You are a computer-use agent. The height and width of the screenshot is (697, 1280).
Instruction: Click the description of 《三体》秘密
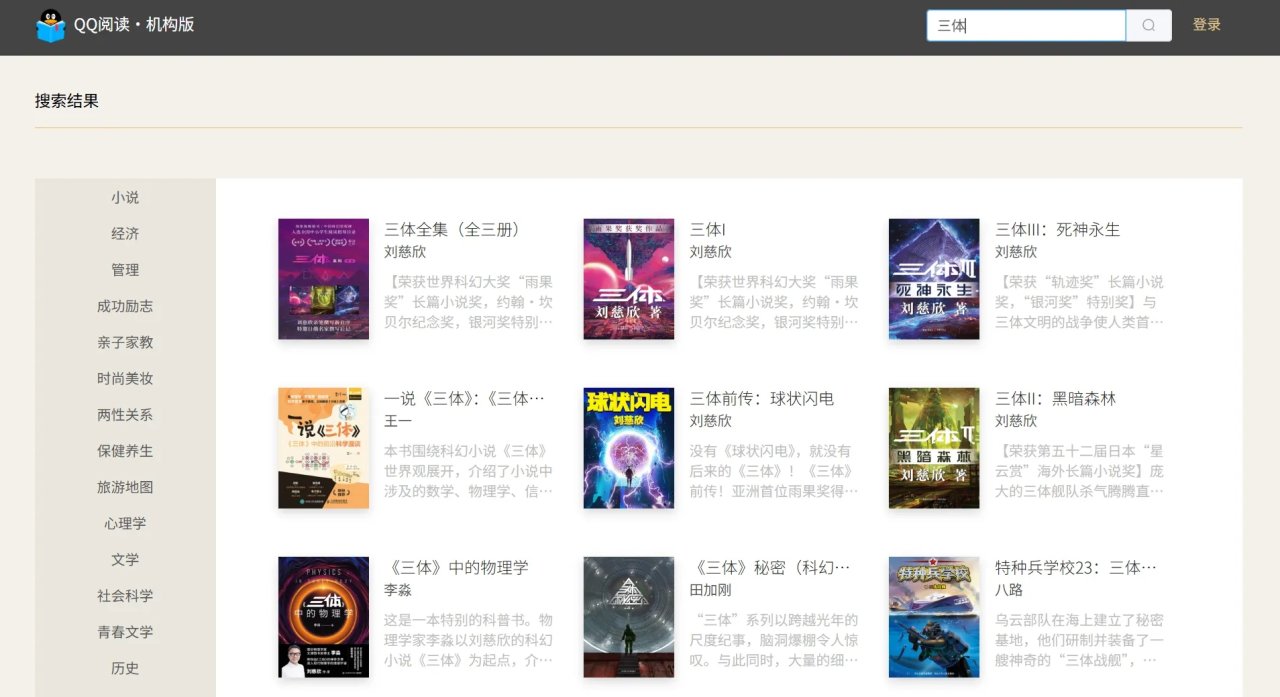[x=775, y=640]
